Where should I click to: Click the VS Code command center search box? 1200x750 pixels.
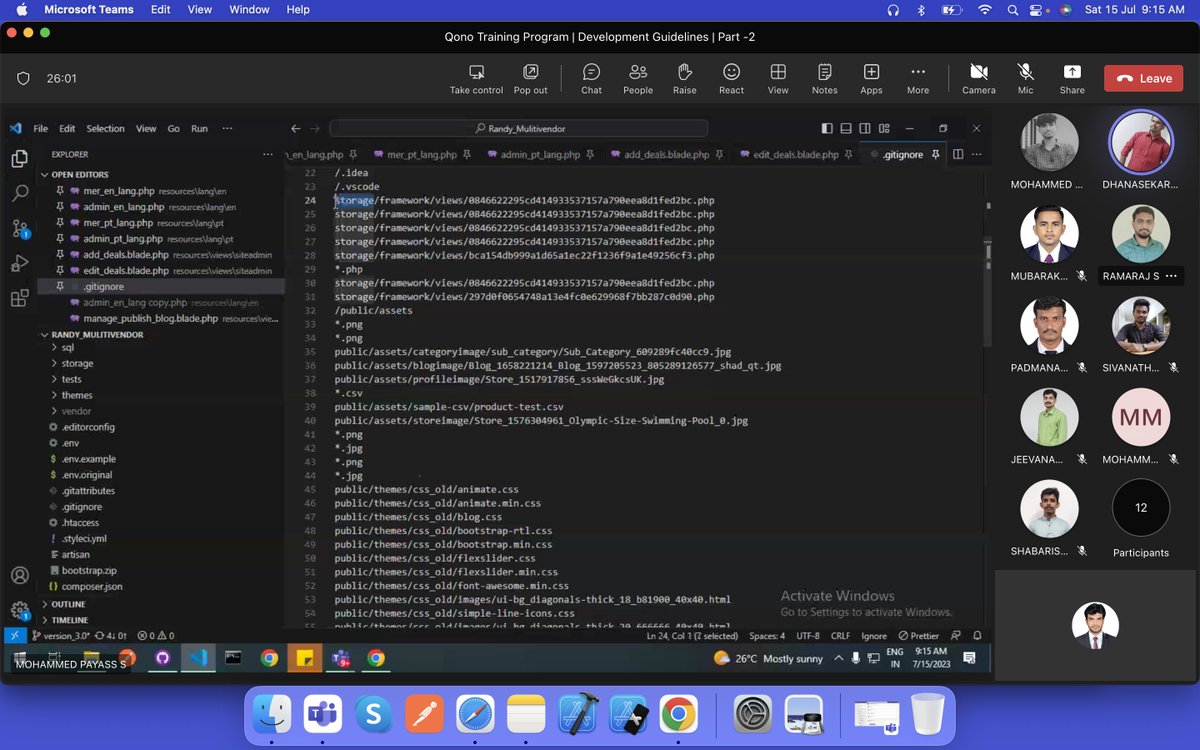tap(518, 128)
